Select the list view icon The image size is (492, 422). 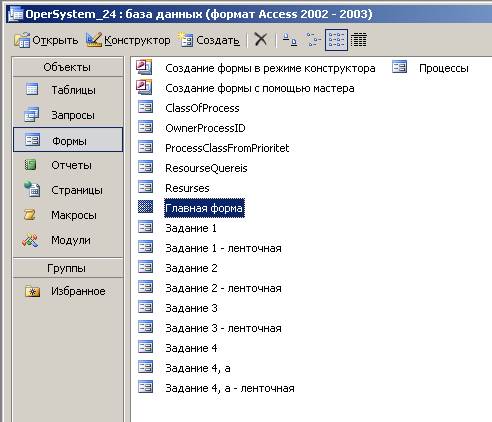[x=336, y=40]
